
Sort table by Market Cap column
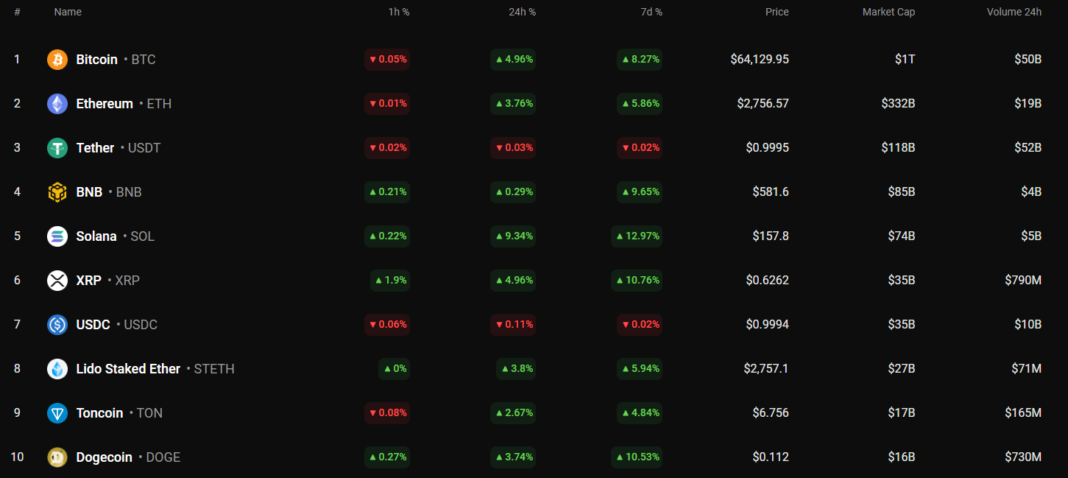[x=888, y=12]
